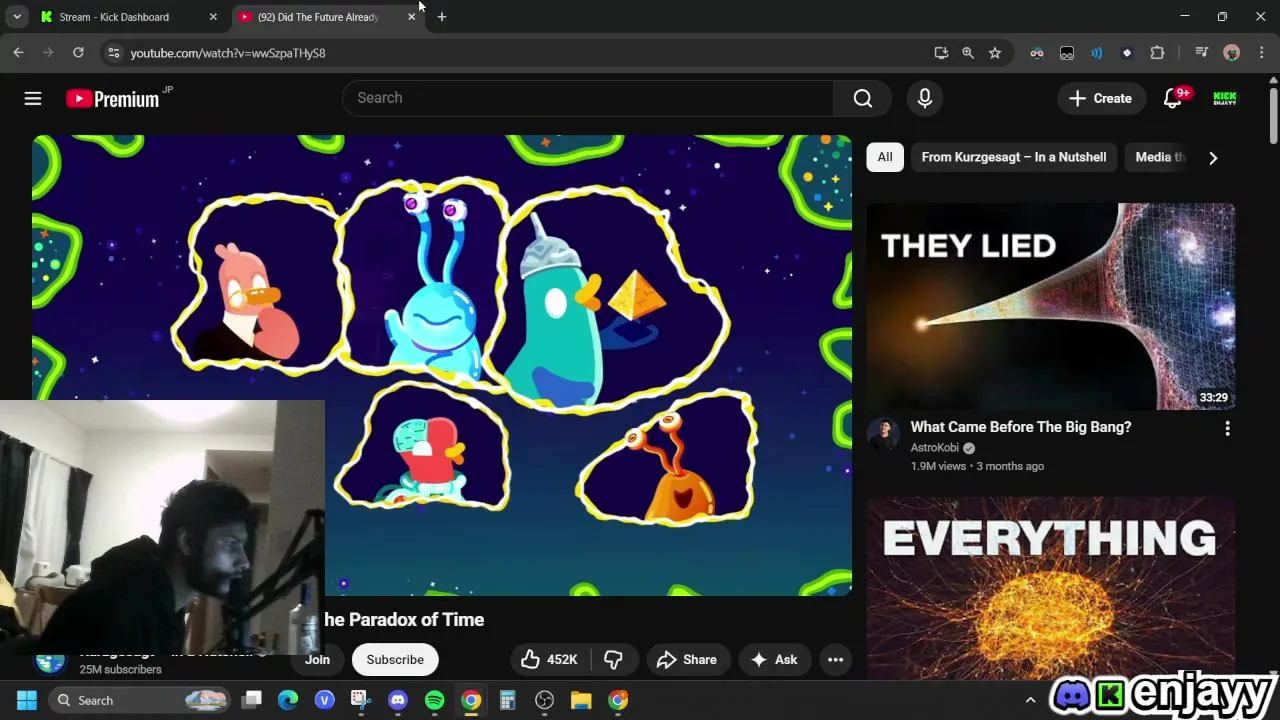Screen dimensions: 1280x720
Task: Open media controls in Chrome toolbar
Action: click(1202, 53)
